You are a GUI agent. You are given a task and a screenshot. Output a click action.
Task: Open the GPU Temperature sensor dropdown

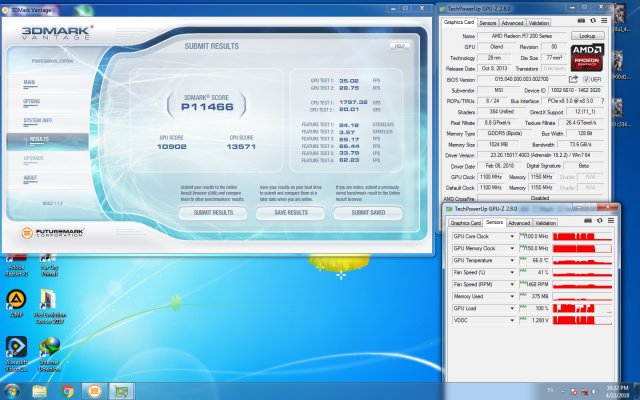[x=514, y=260]
